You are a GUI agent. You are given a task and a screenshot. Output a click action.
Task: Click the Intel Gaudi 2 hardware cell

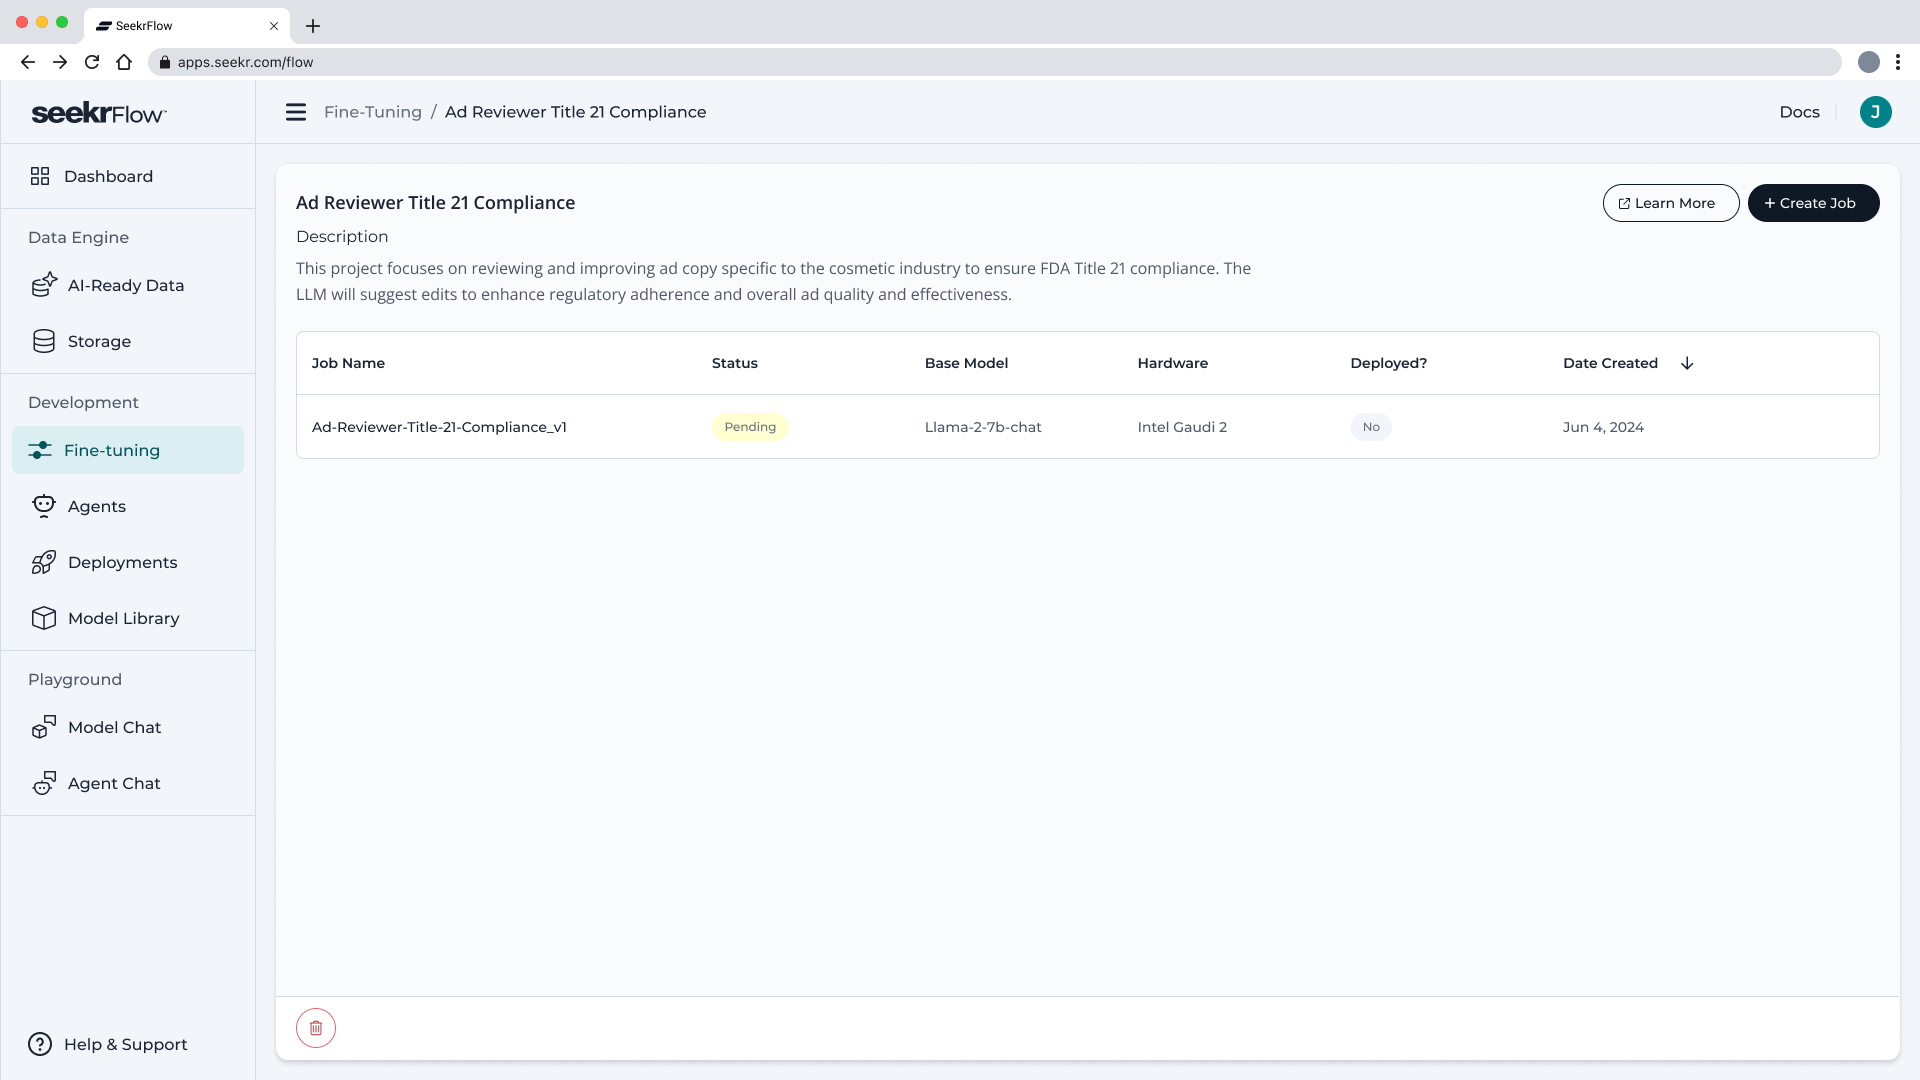coord(1182,427)
